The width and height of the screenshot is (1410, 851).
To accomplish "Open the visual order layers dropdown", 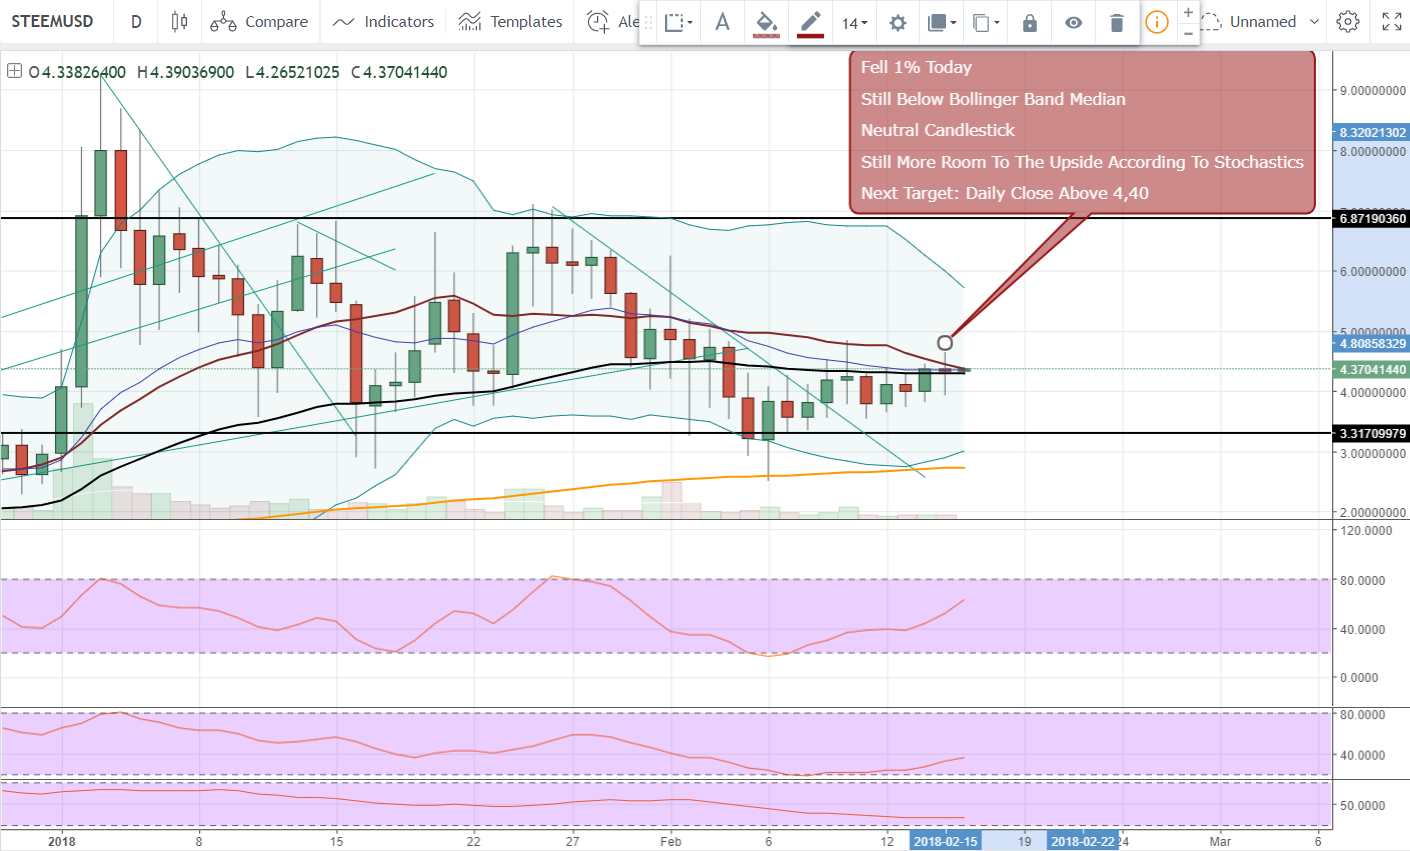I will [x=941, y=22].
